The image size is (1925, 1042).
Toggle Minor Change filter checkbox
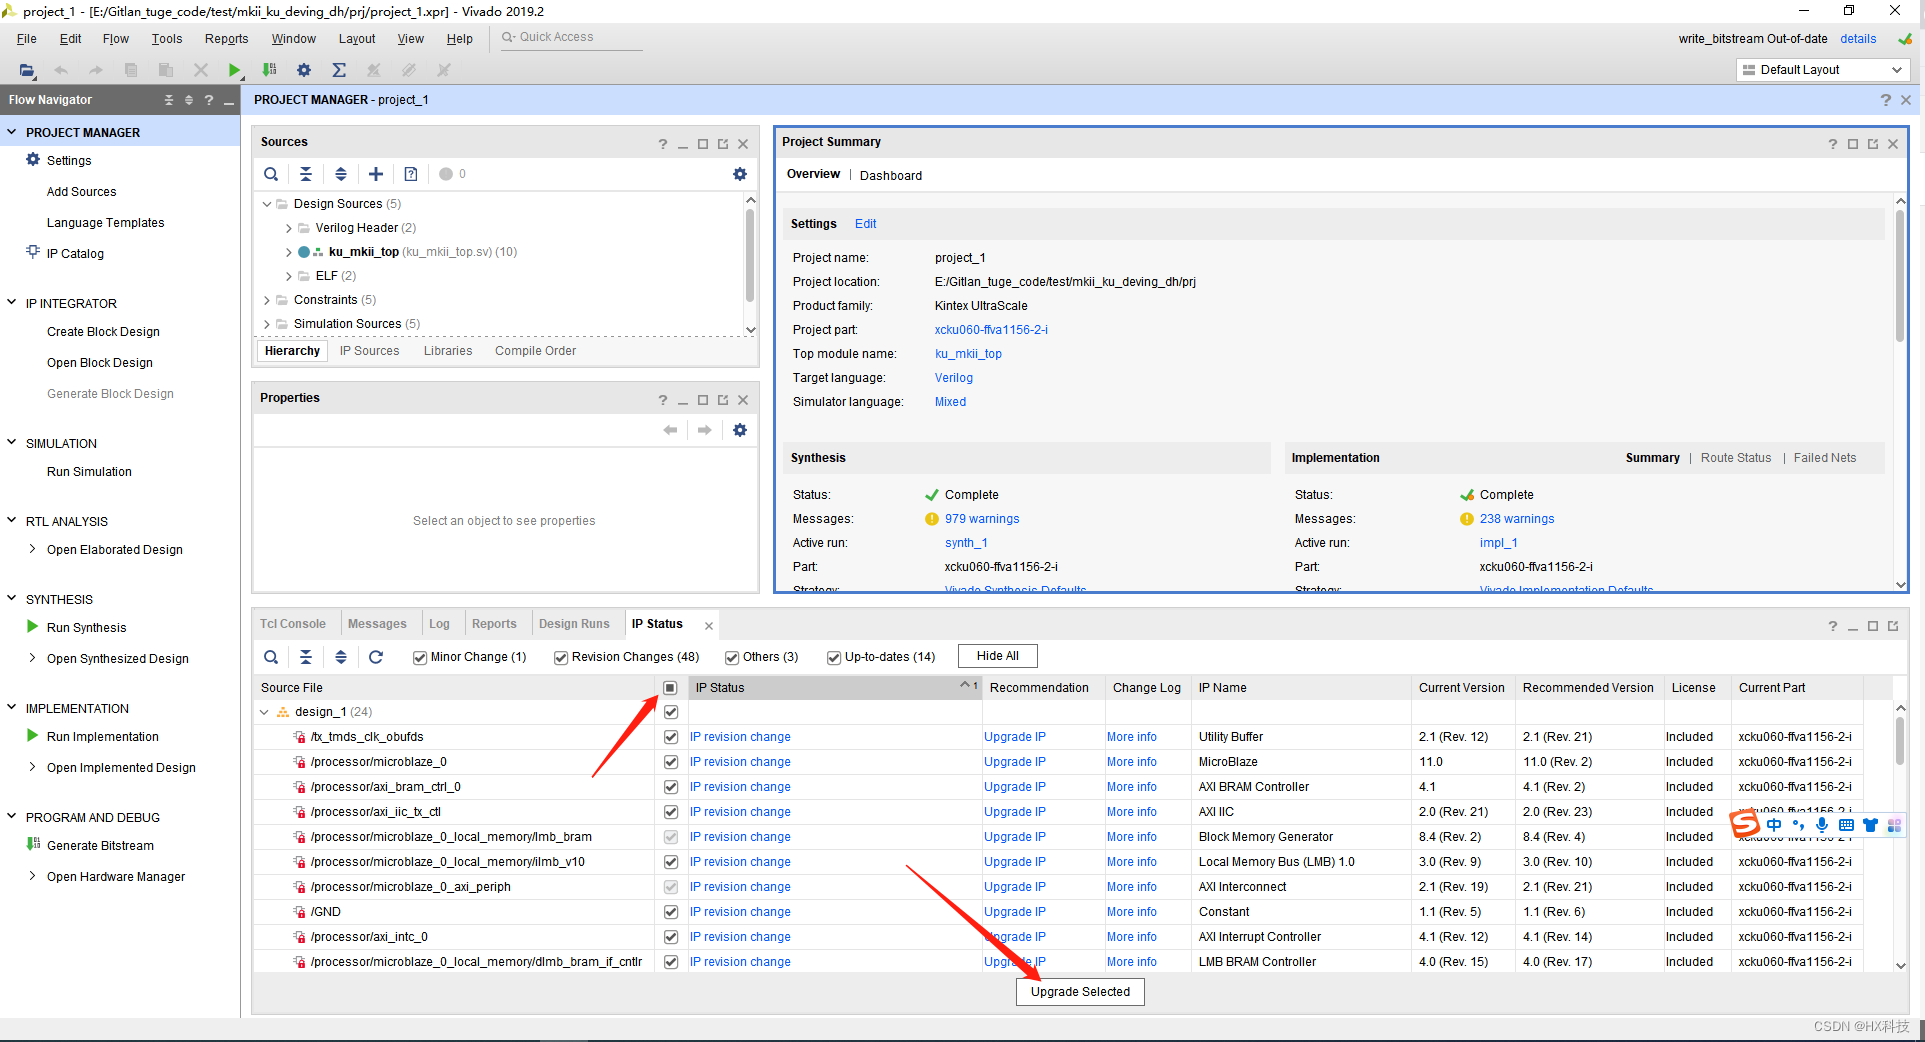click(420, 657)
